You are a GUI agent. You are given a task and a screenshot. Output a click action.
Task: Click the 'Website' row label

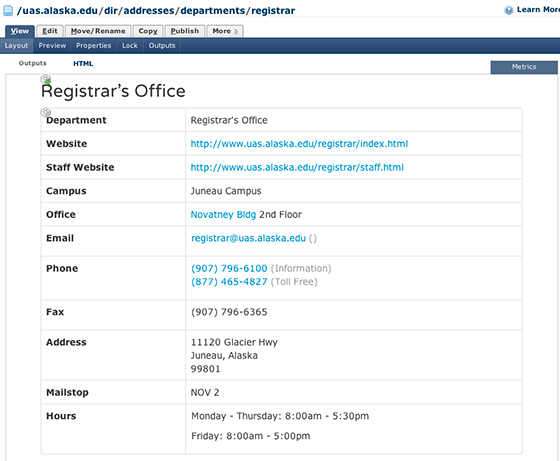coord(66,144)
